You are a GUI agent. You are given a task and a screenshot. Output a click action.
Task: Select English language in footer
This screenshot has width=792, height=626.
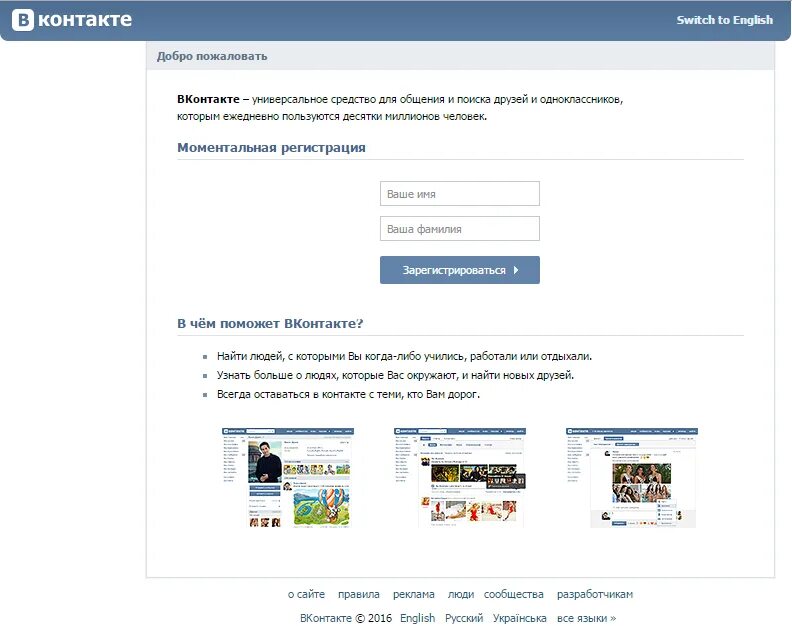(x=417, y=618)
